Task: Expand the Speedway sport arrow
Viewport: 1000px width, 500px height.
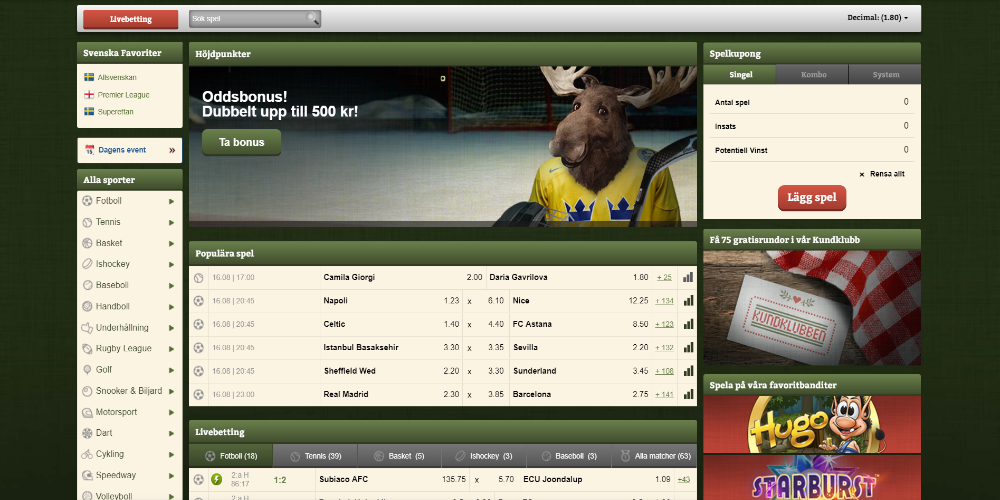Action: coord(172,475)
